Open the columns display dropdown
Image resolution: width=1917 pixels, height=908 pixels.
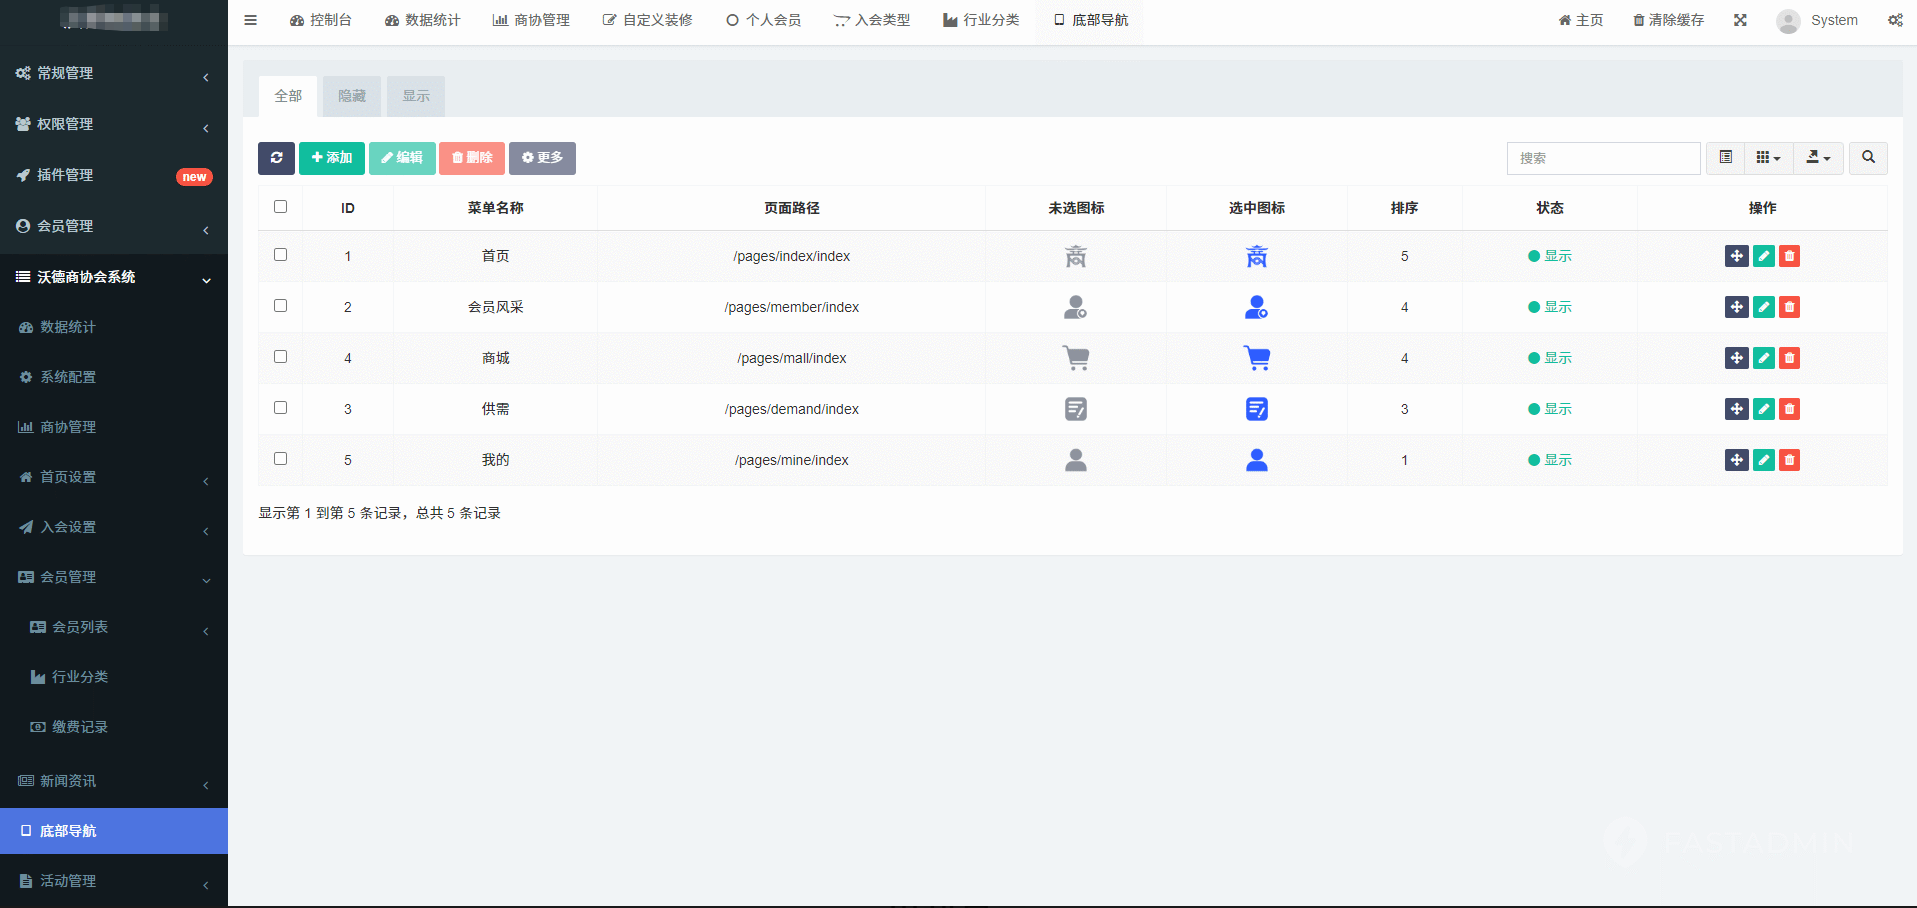[x=1768, y=158]
